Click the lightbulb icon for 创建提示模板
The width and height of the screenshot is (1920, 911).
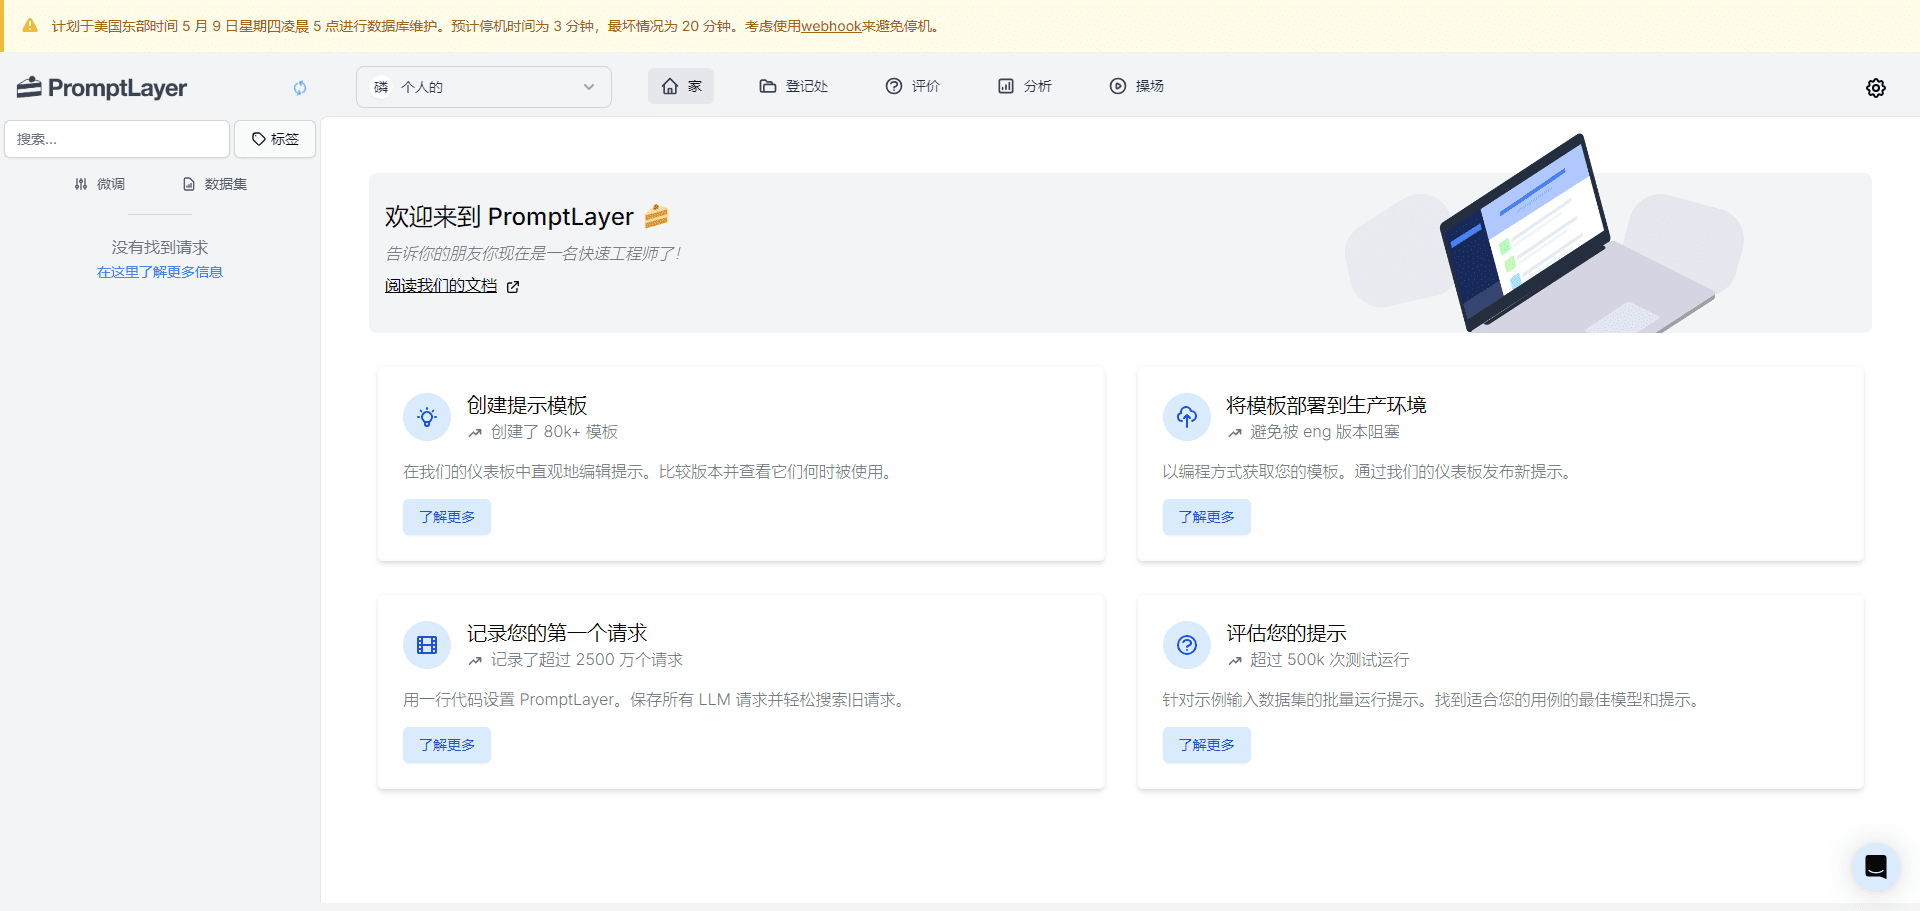tap(427, 417)
